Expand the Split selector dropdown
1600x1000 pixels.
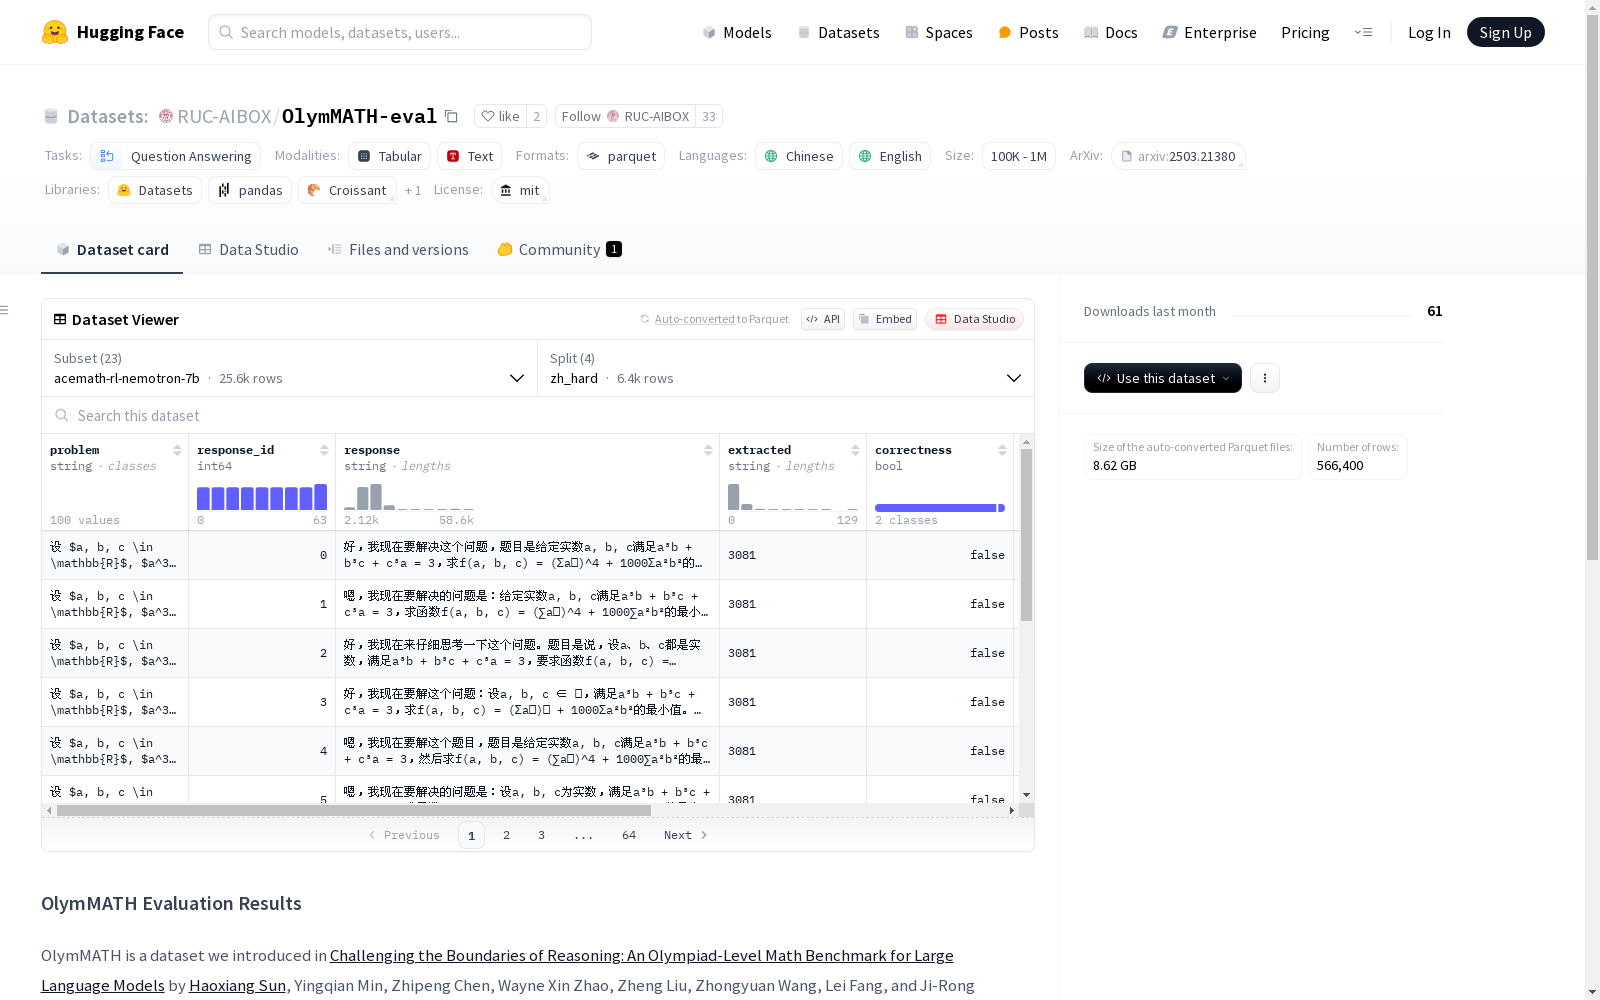point(786,368)
